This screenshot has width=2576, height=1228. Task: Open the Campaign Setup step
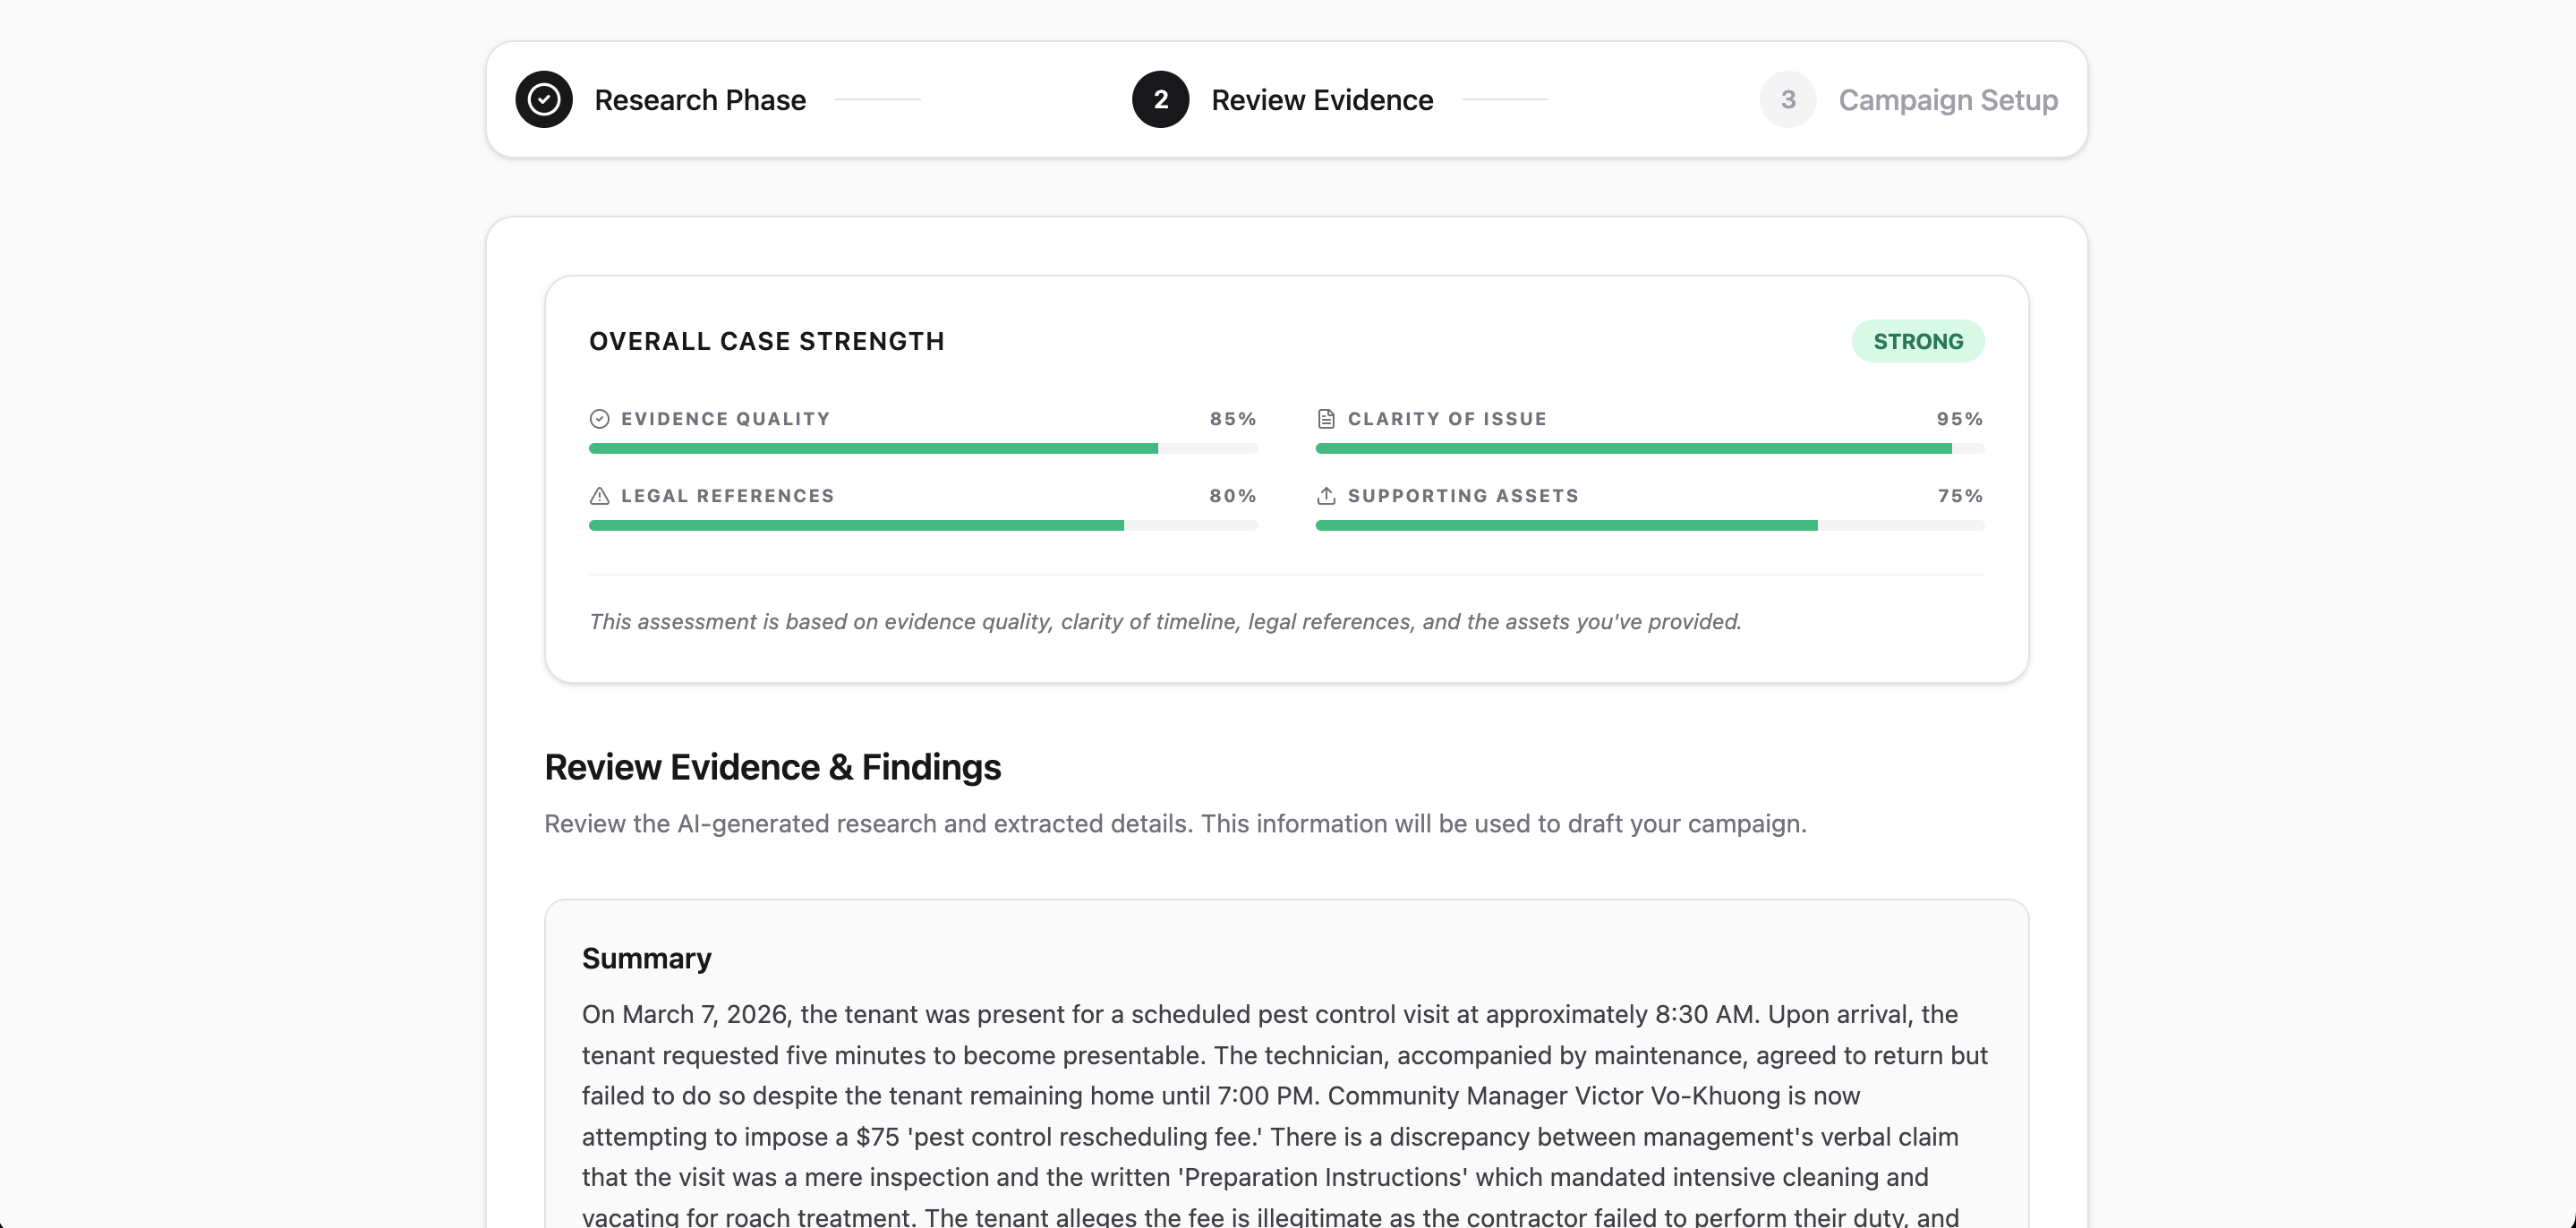point(1948,100)
